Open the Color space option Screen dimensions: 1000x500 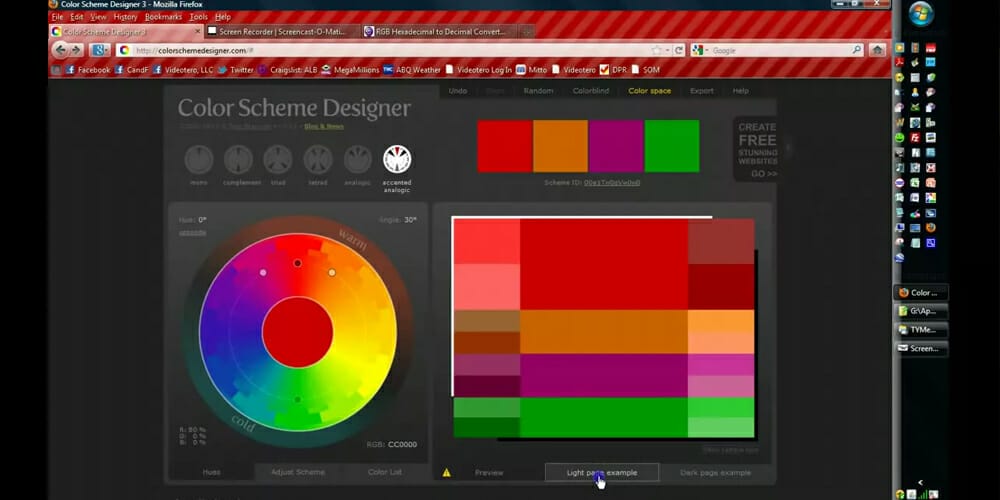point(649,91)
